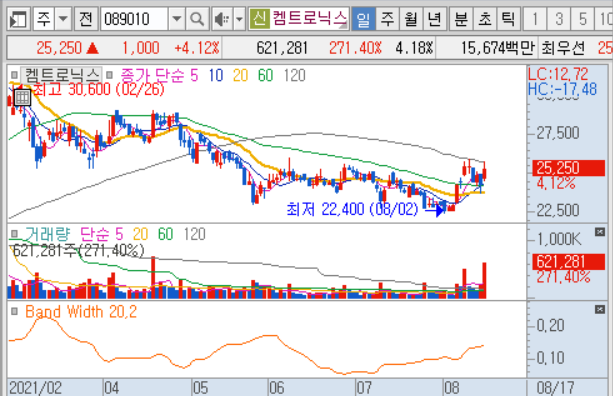Screen dimensions: 613x396
Task: Click the current price 25,250
Action: click(59, 48)
